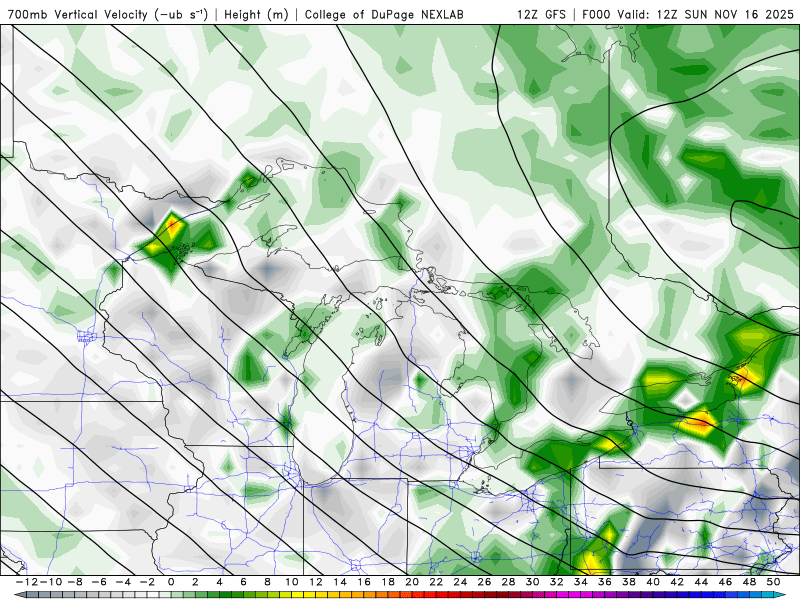Click the '28' color scale label
The image size is (800, 600).
point(509,582)
